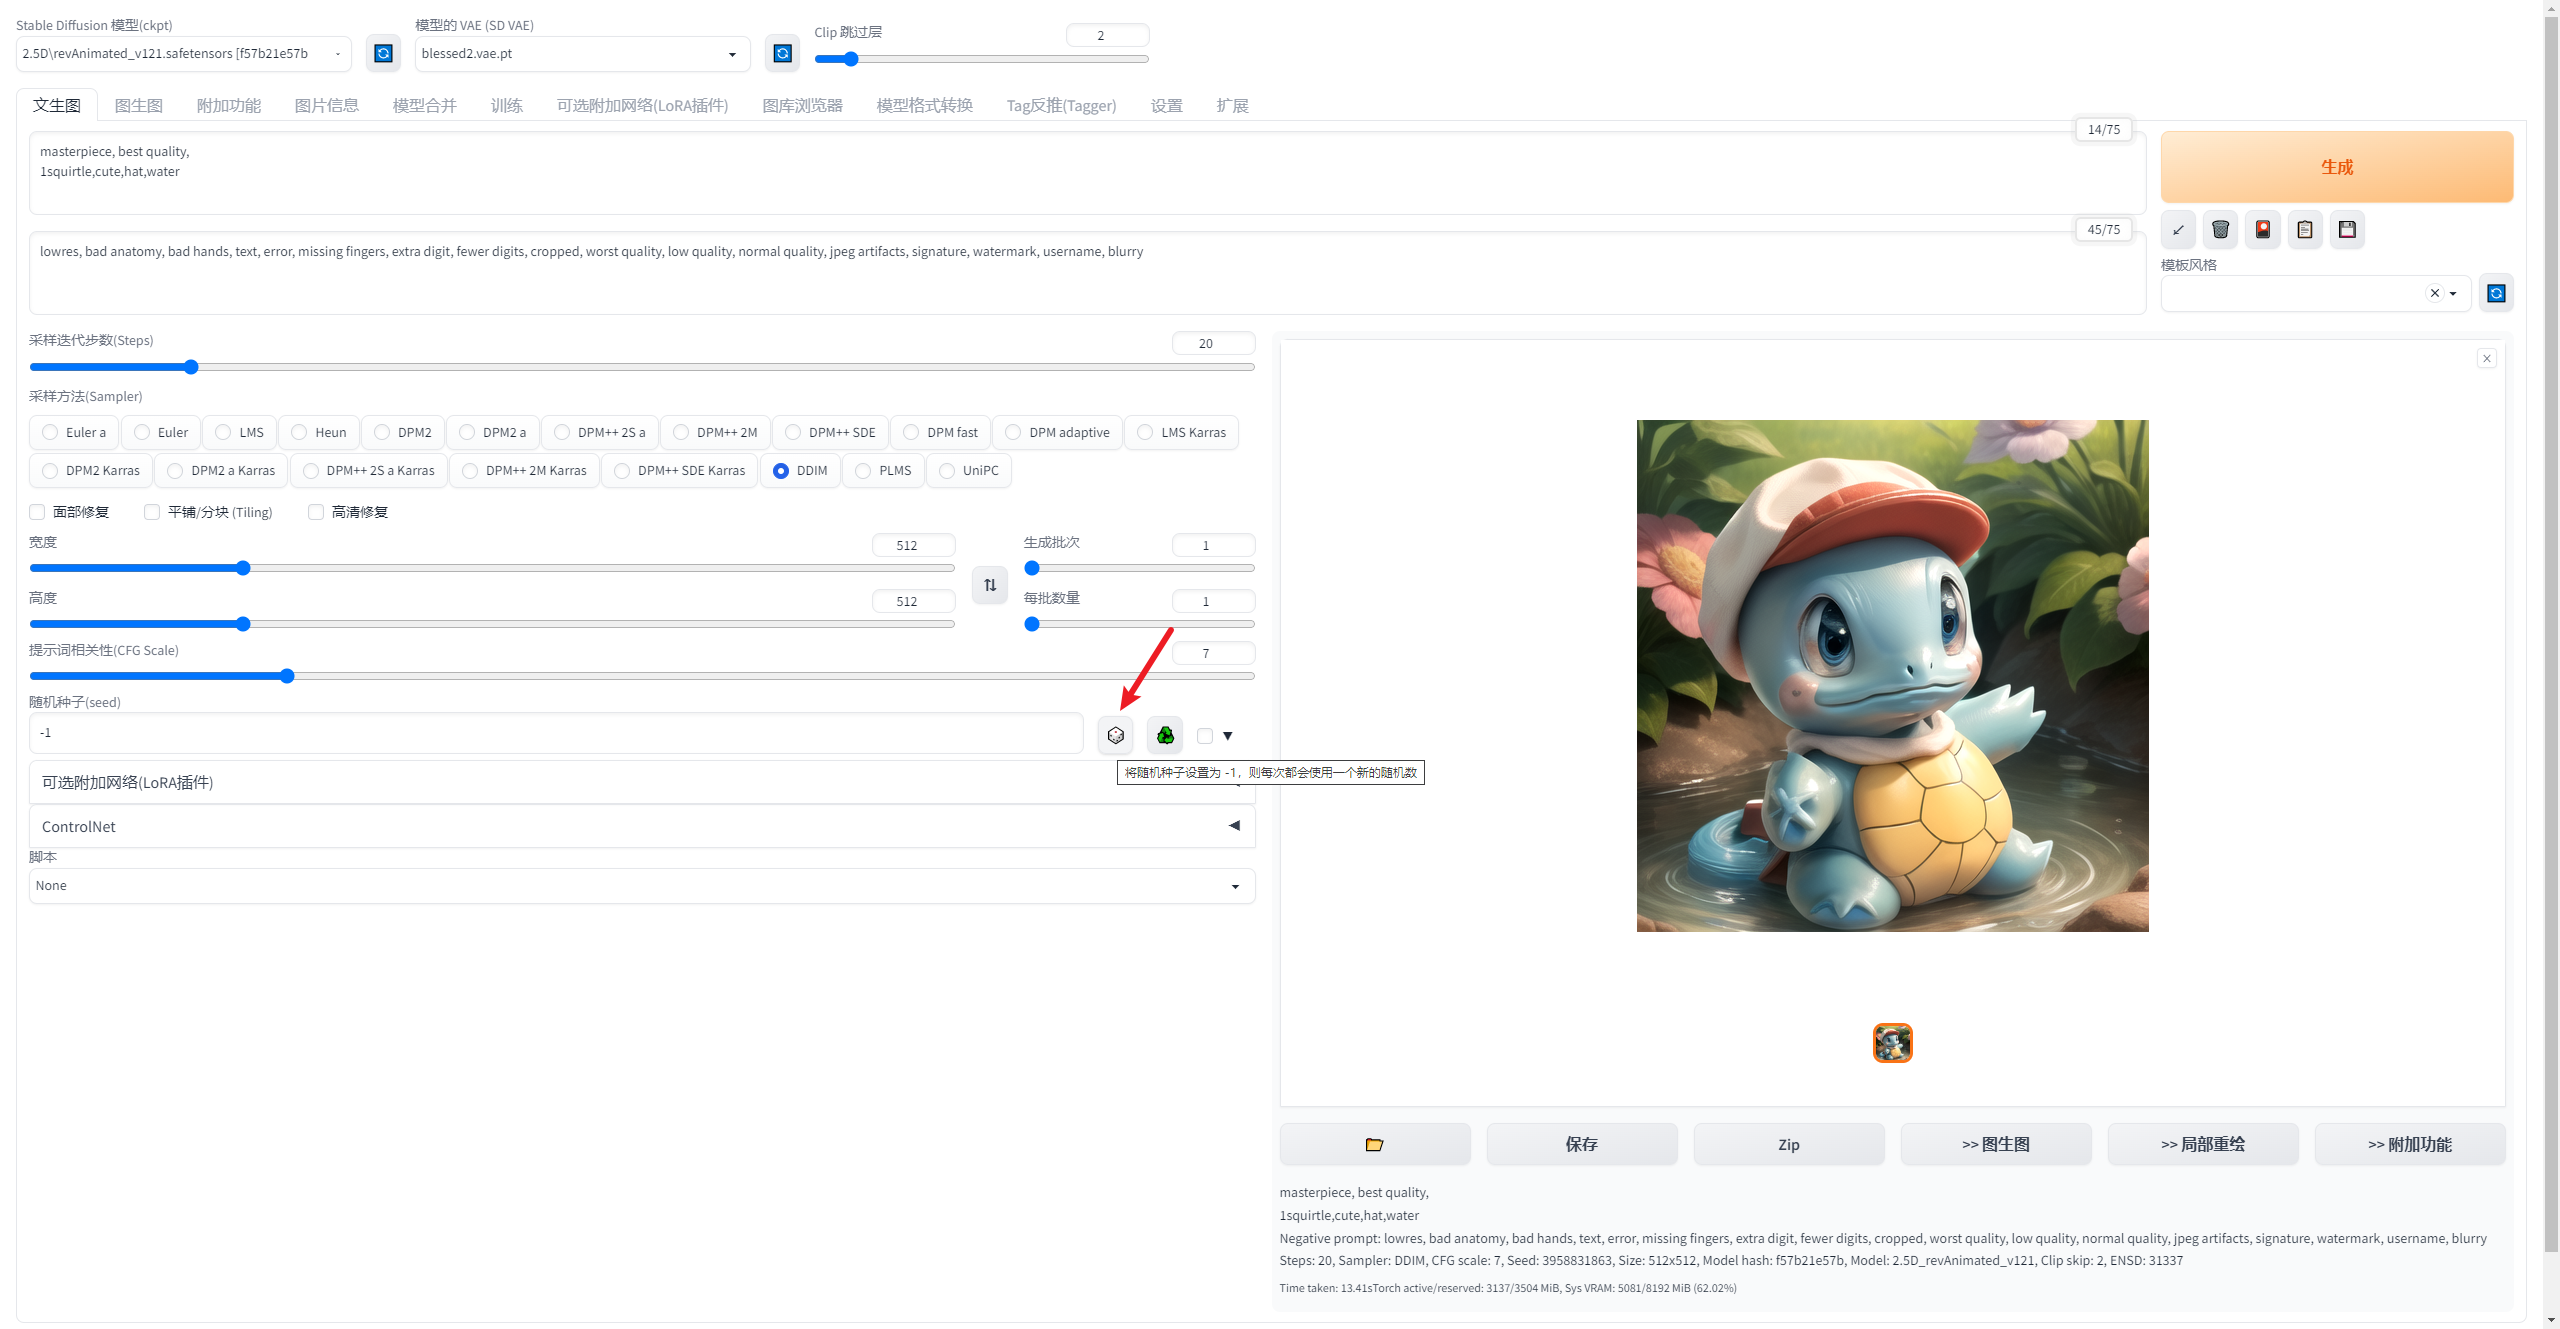Click the Zip button

[1788, 1144]
